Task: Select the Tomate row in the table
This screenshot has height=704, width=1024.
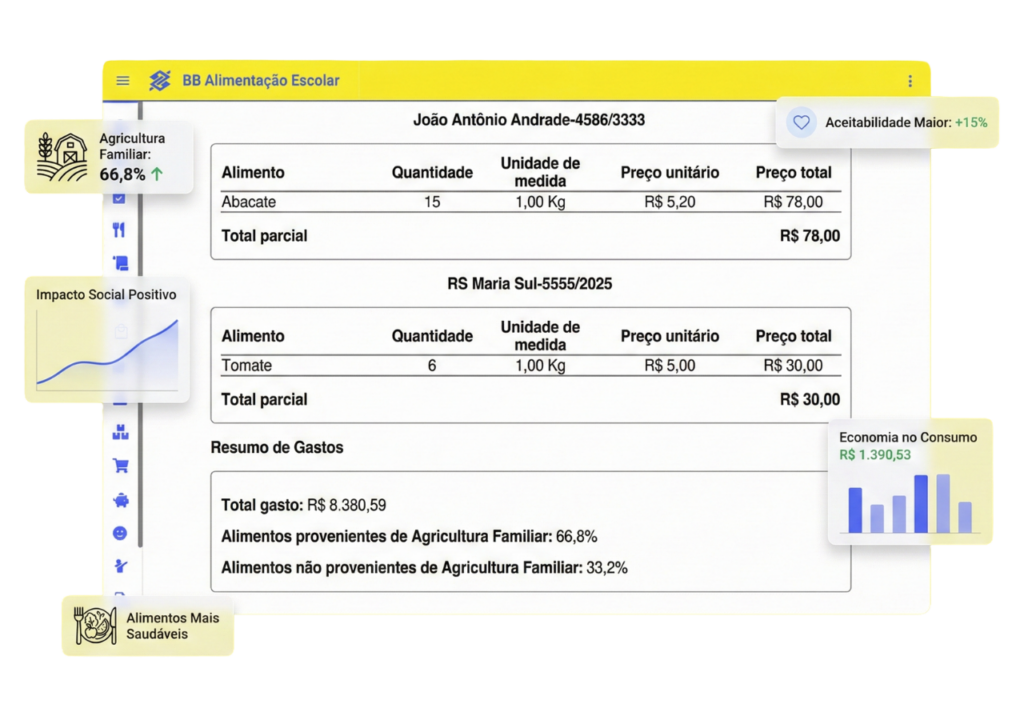Action: pyautogui.click(x=530, y=366)
